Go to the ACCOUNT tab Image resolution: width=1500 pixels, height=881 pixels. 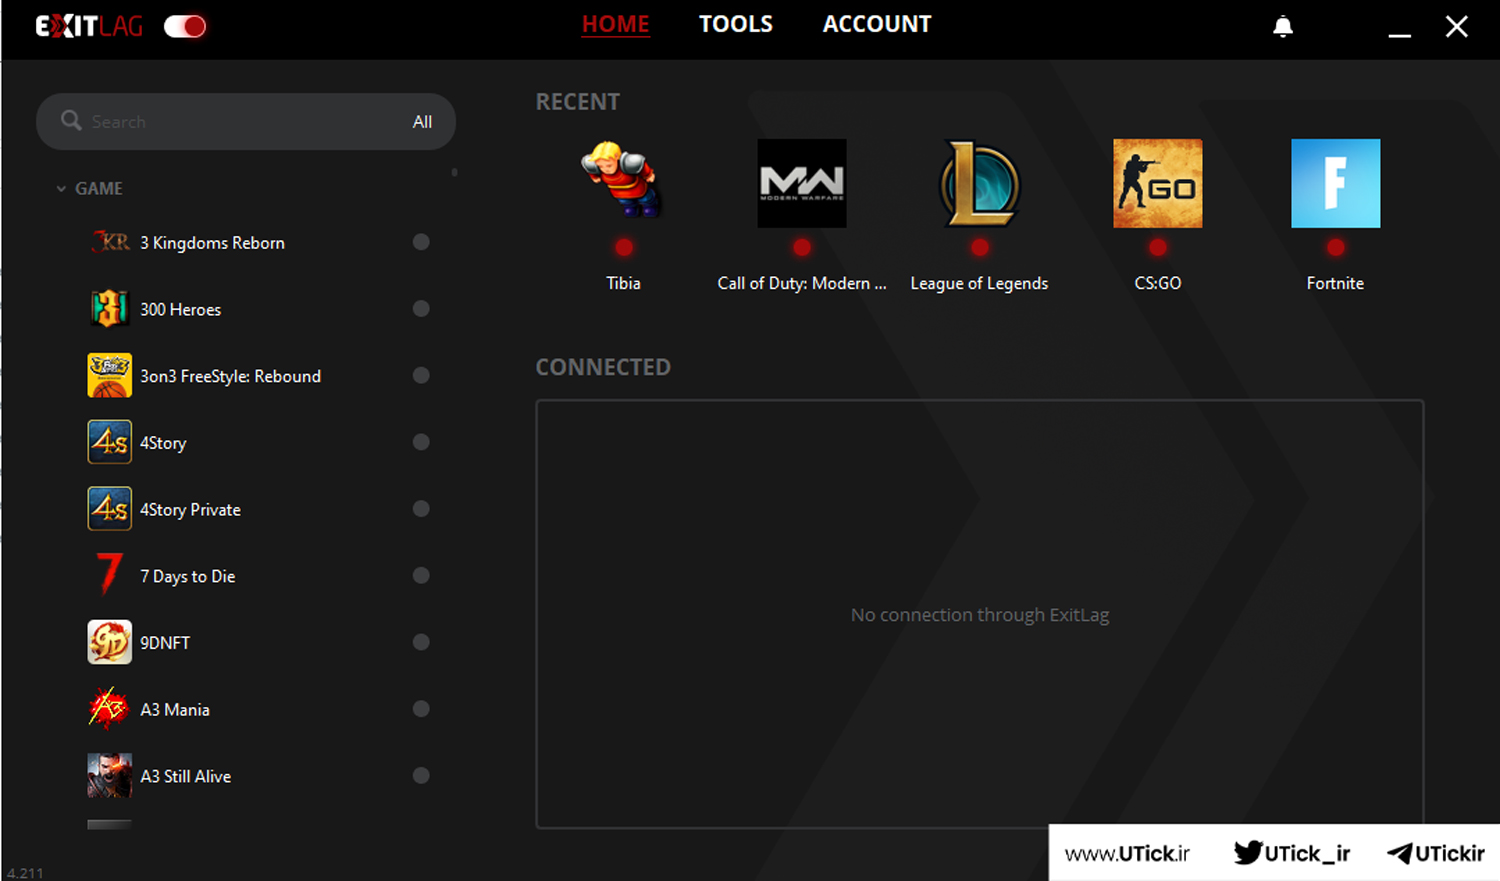pos(877,24)
